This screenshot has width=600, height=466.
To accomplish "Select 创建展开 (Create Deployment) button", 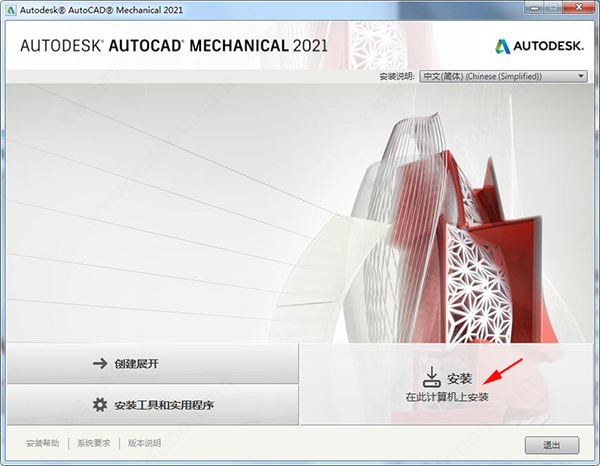I will pyautogui.click(x=153, y=363).
